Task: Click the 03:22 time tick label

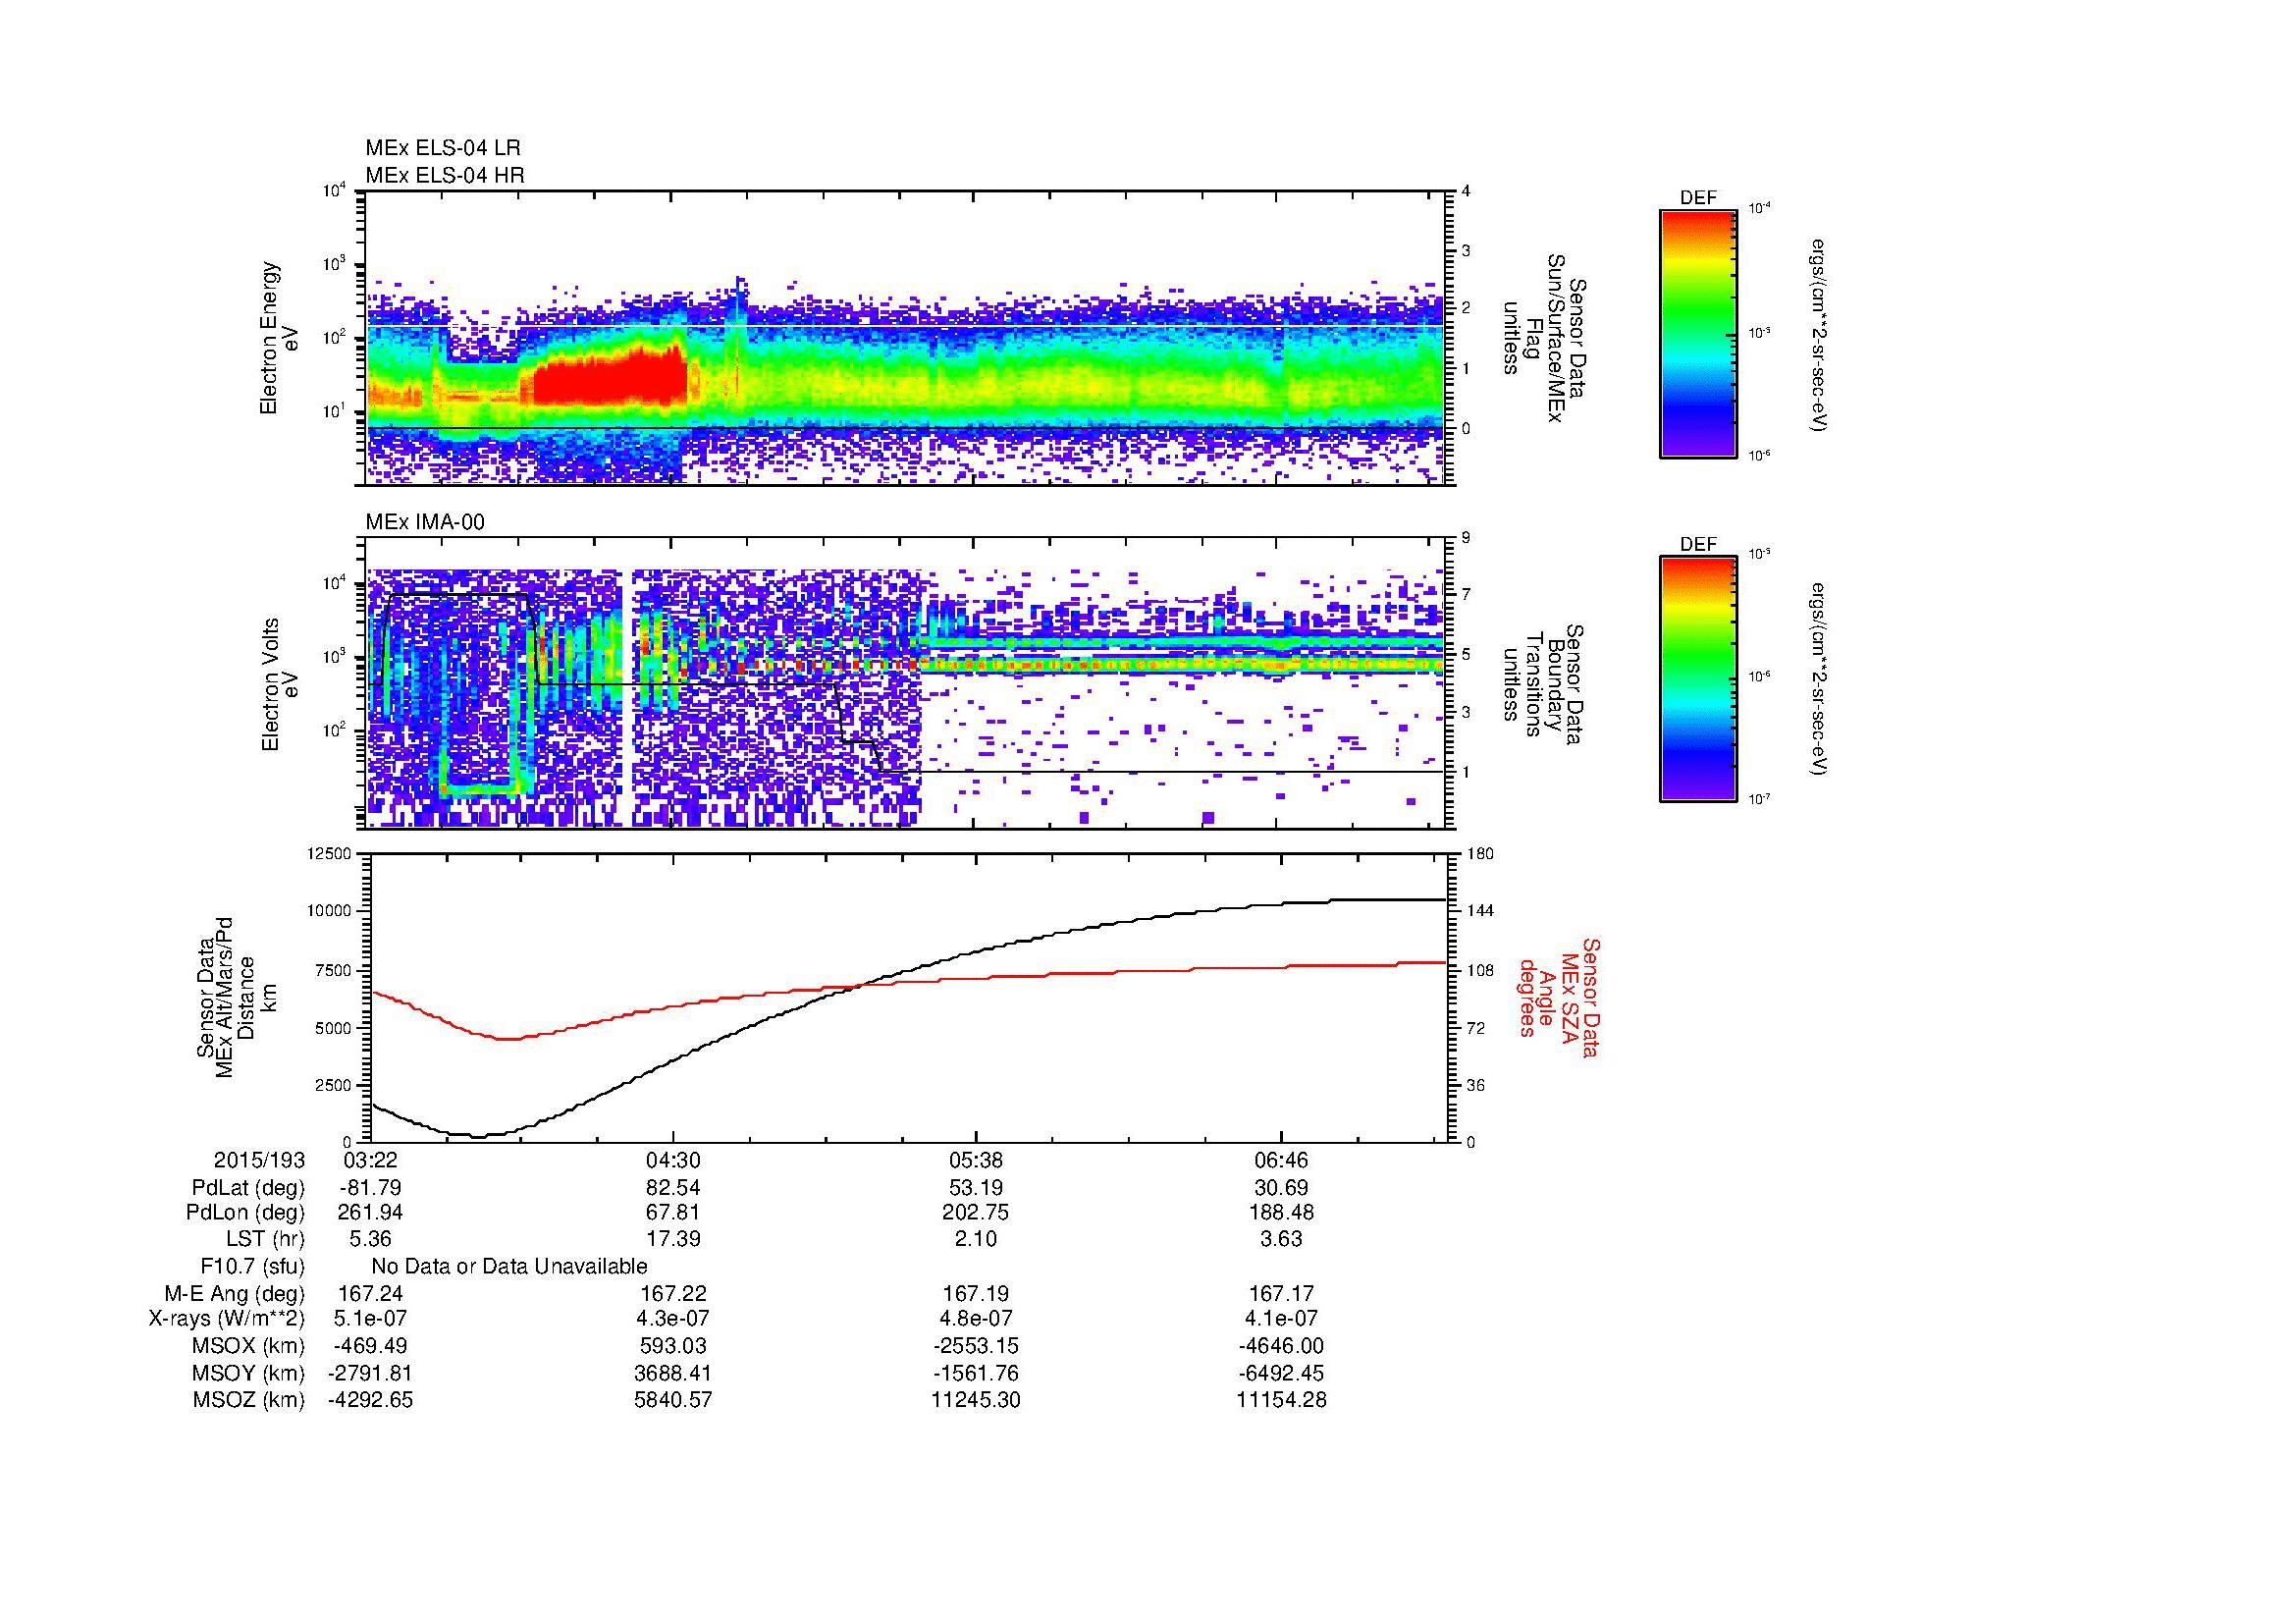Action: click(x=371, y=1161)
